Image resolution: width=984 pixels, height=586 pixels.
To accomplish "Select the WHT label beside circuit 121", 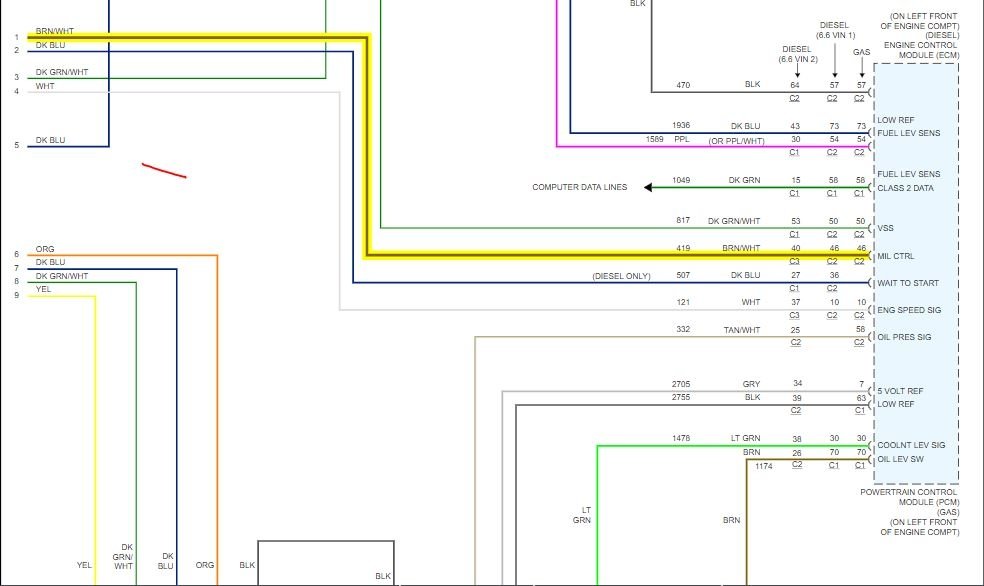I will tap(751, 302).
